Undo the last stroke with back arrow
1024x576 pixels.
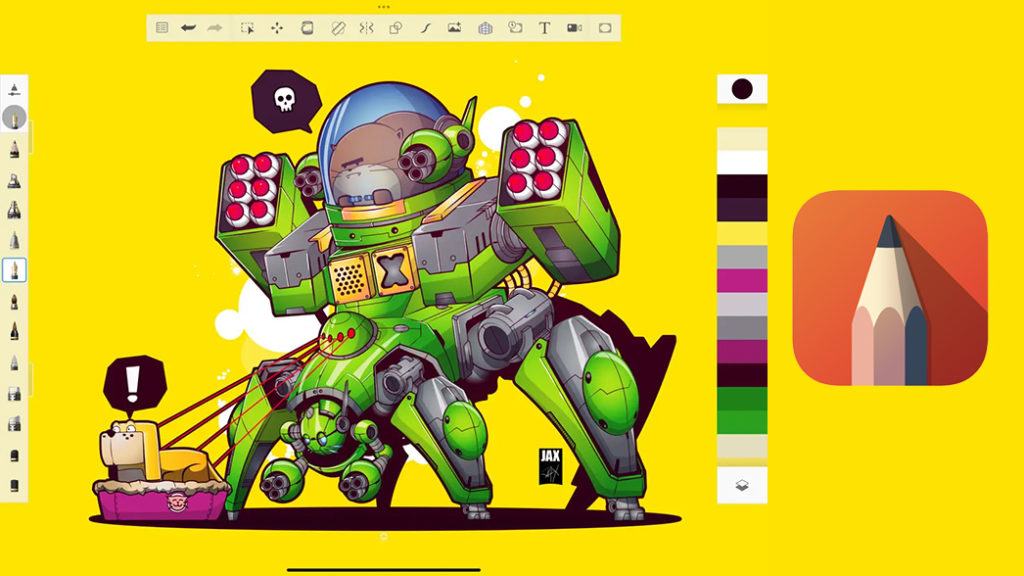pos(188,28)
